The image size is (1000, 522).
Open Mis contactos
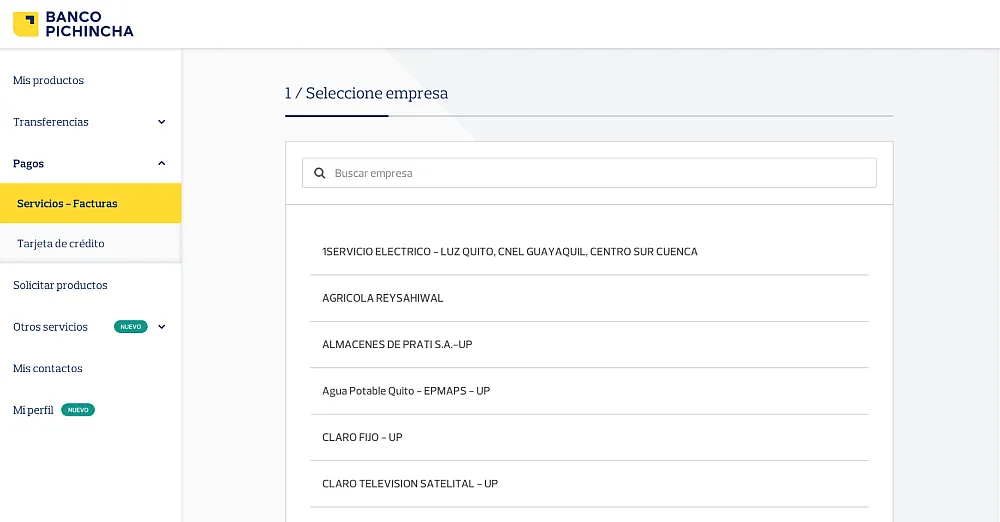(48, 368)
